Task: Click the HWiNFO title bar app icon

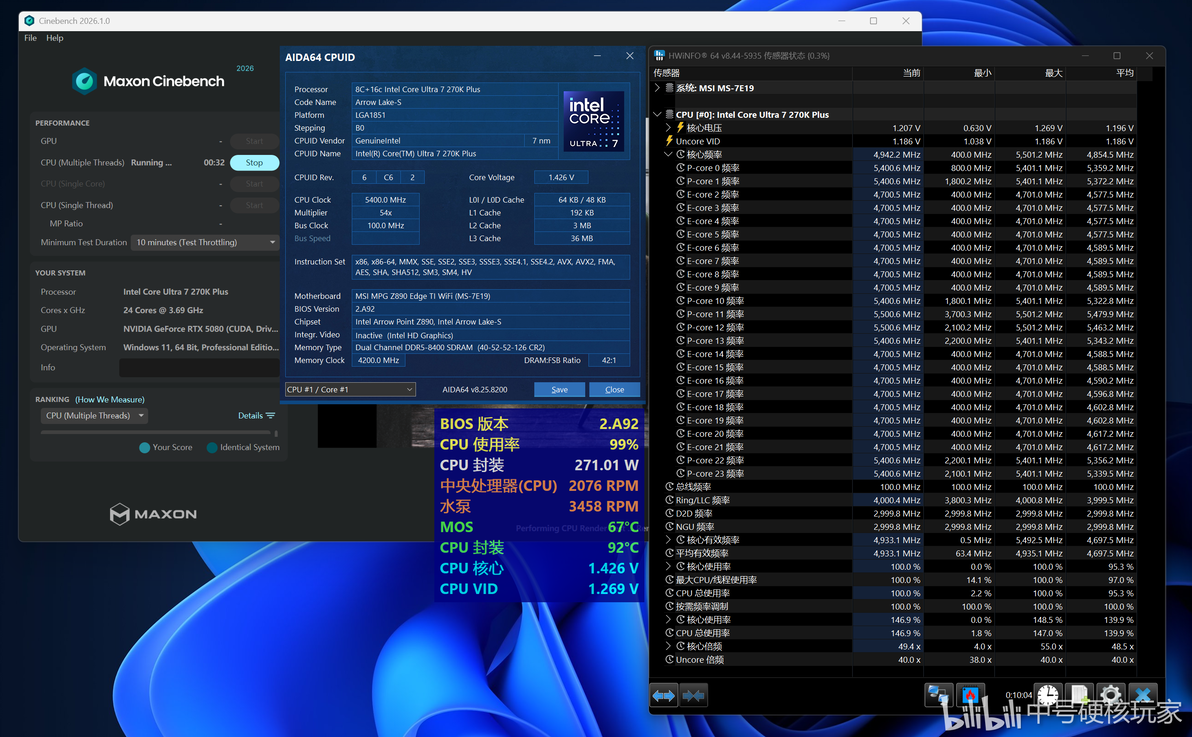Action: point(659,56)
